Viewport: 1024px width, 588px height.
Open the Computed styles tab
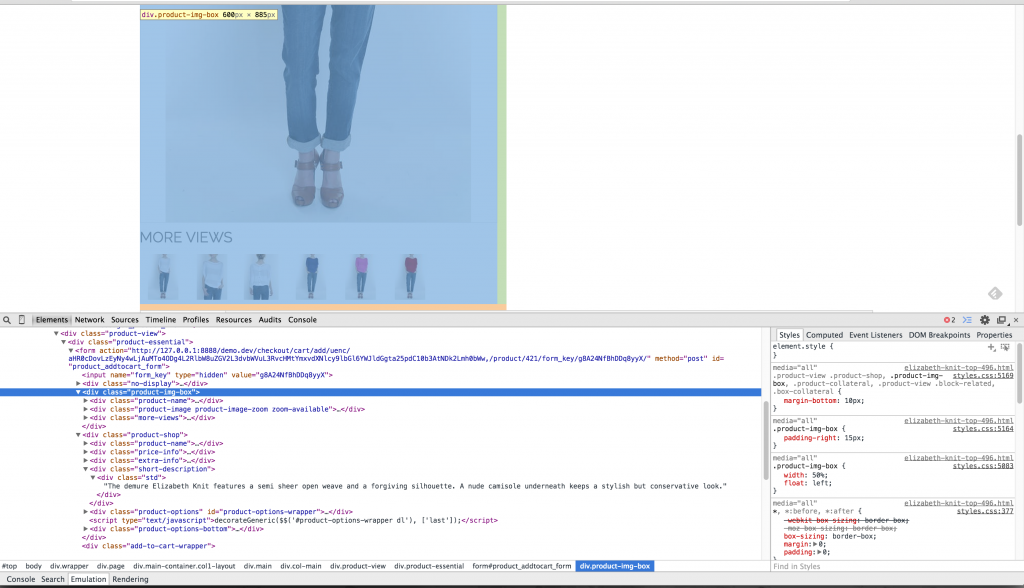[824, 335]
